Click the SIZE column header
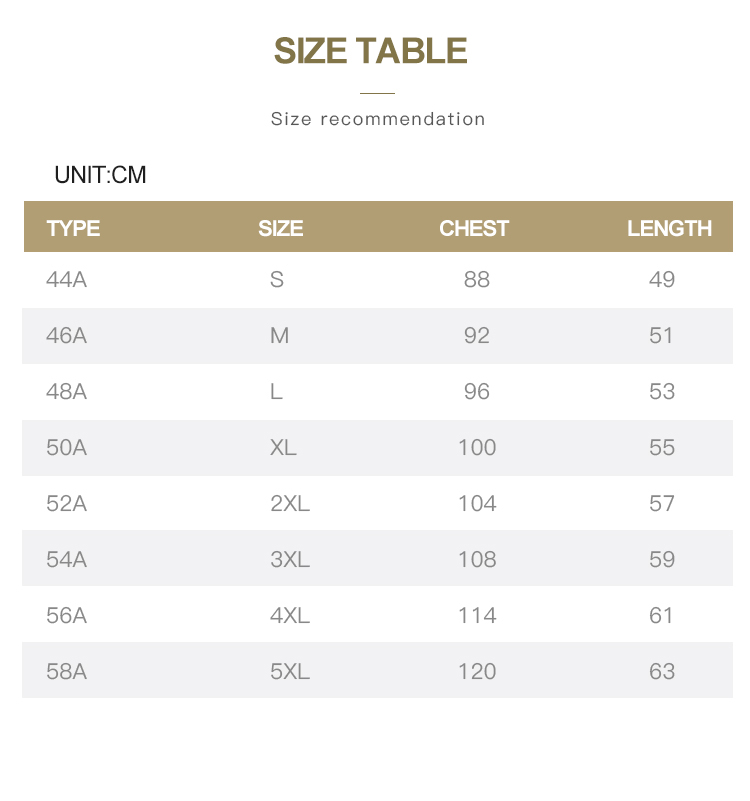 [280, 228]
